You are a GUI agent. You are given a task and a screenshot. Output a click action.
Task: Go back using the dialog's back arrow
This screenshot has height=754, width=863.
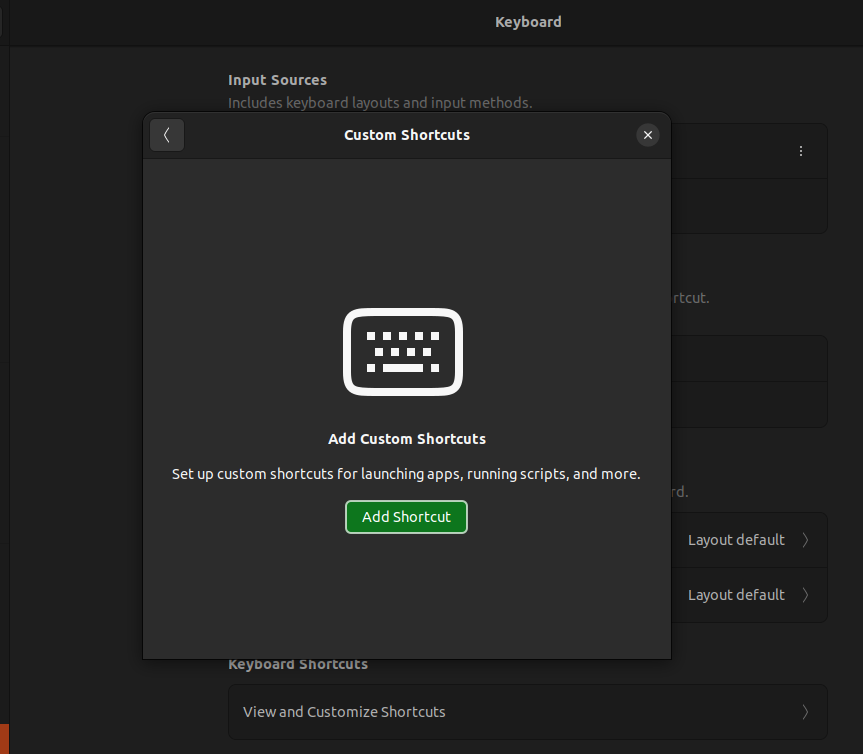[x=167, y=135]
